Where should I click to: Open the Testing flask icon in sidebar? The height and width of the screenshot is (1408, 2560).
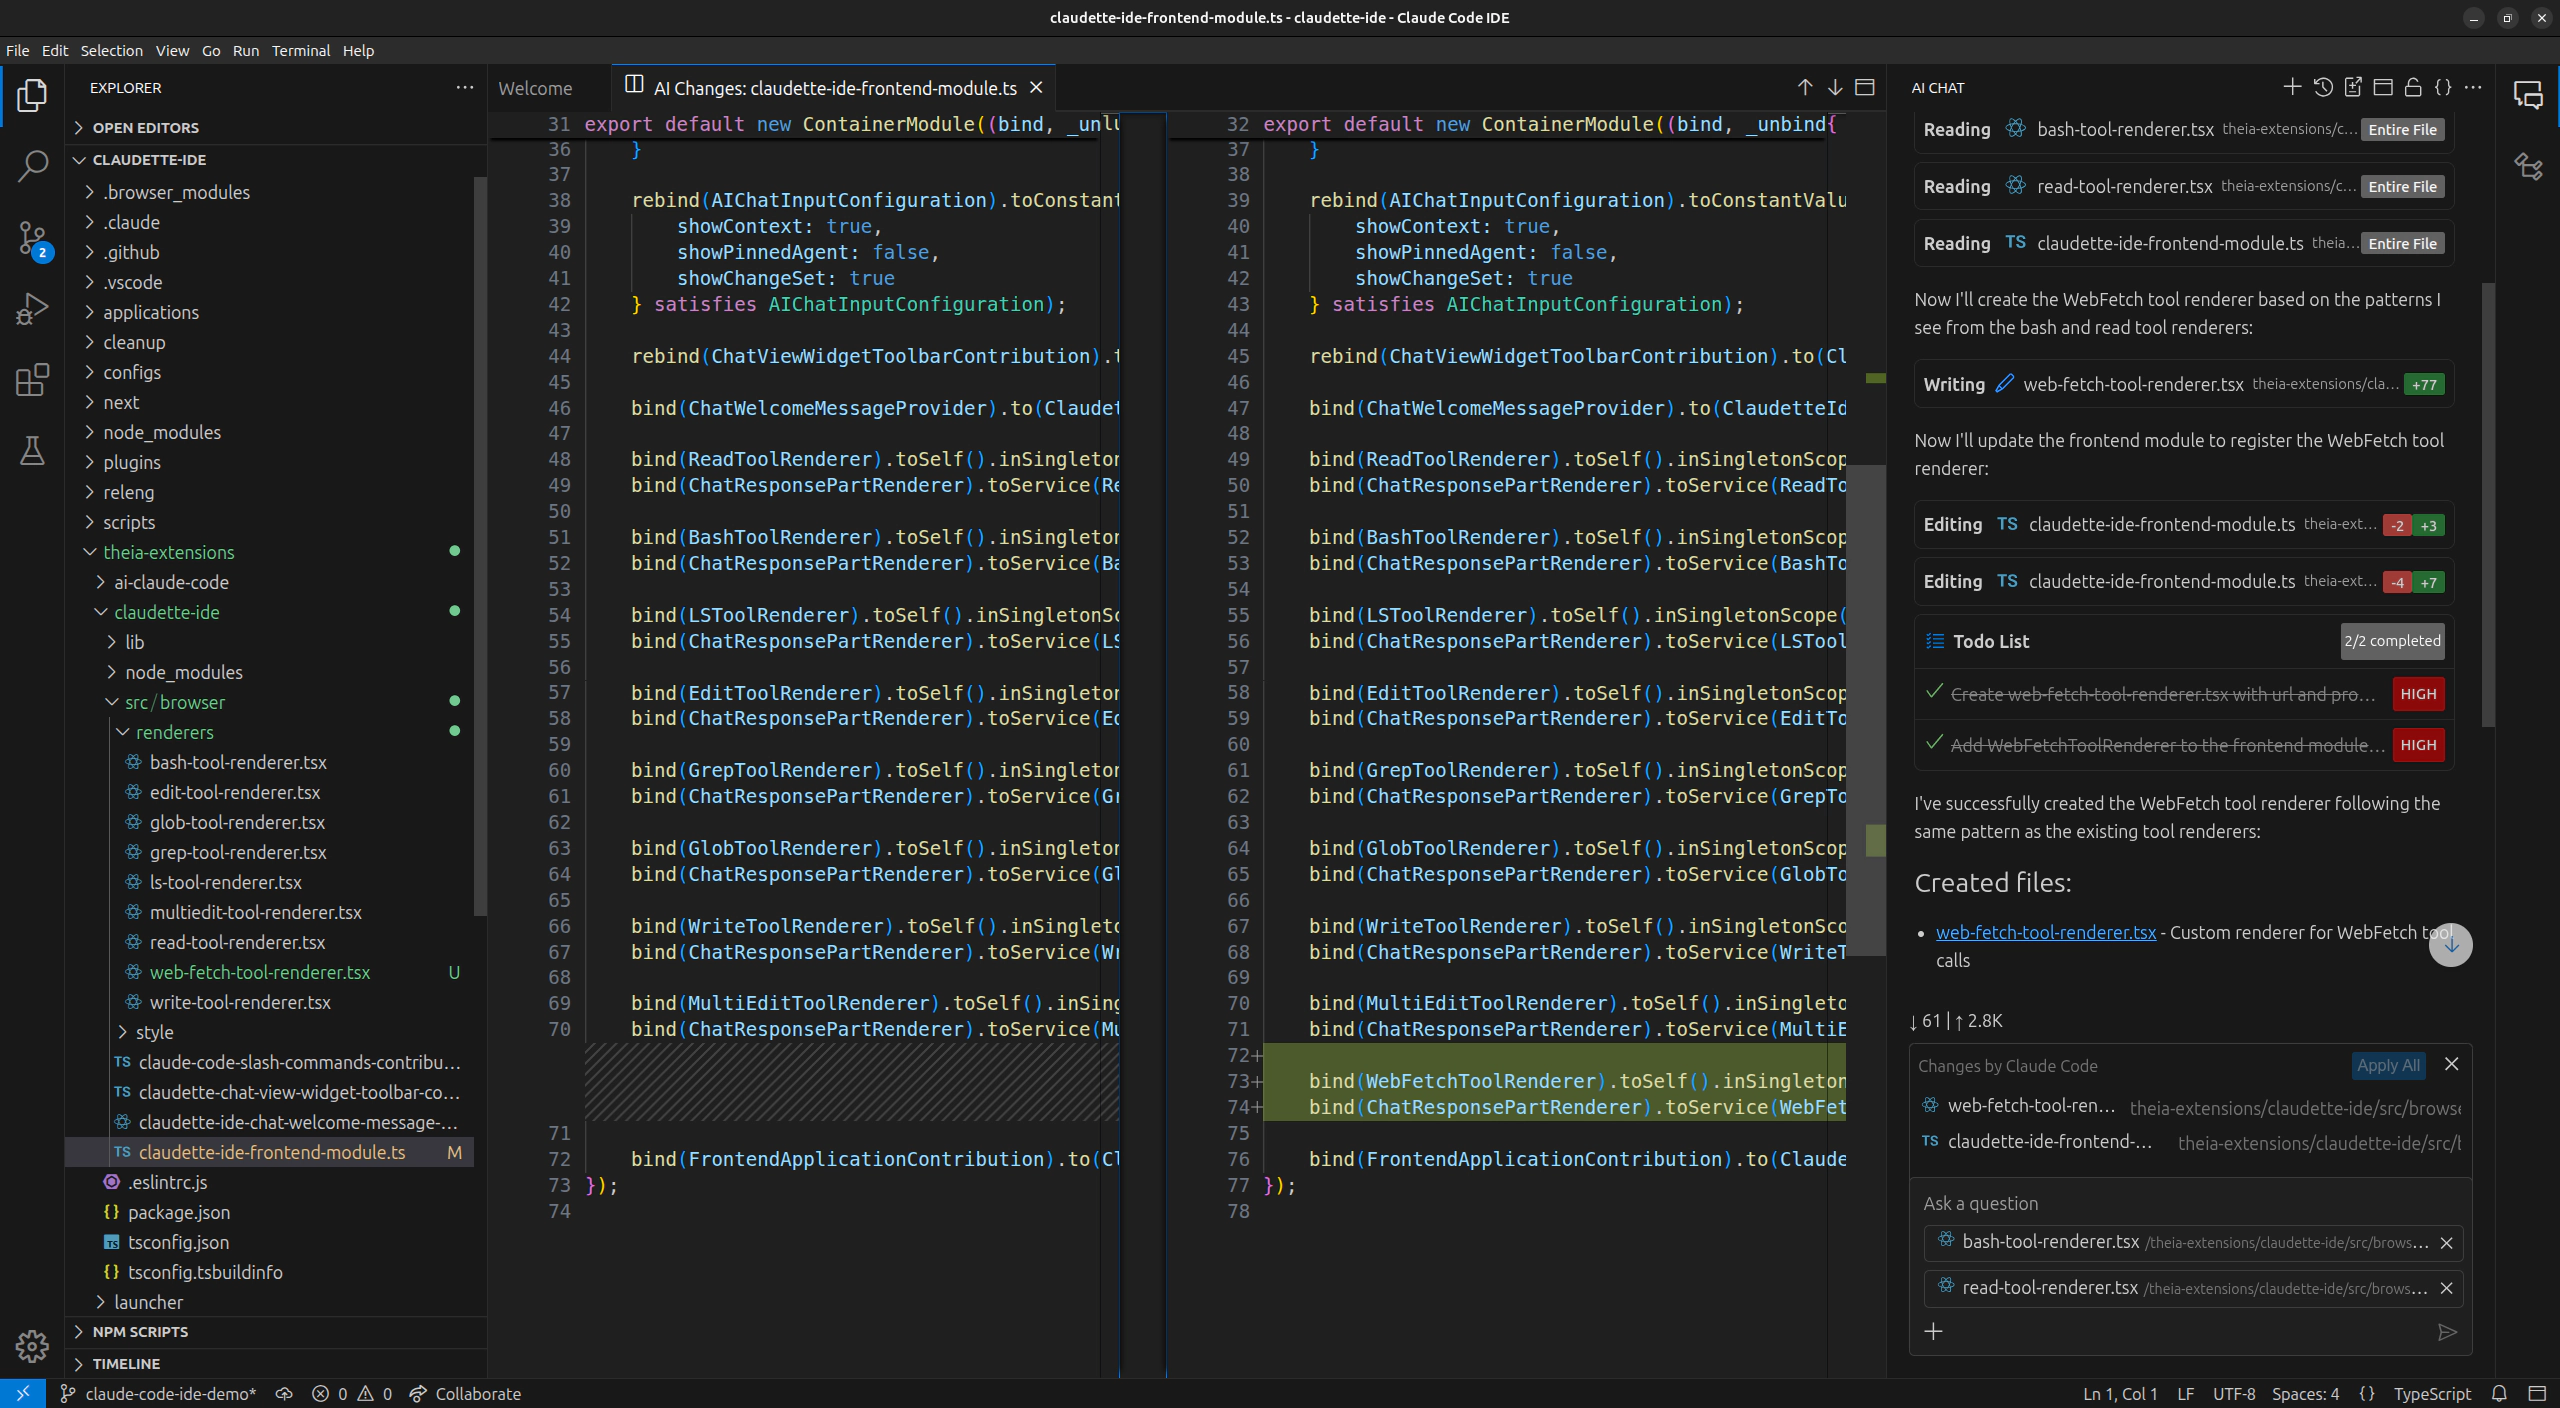tap(31, 450)
